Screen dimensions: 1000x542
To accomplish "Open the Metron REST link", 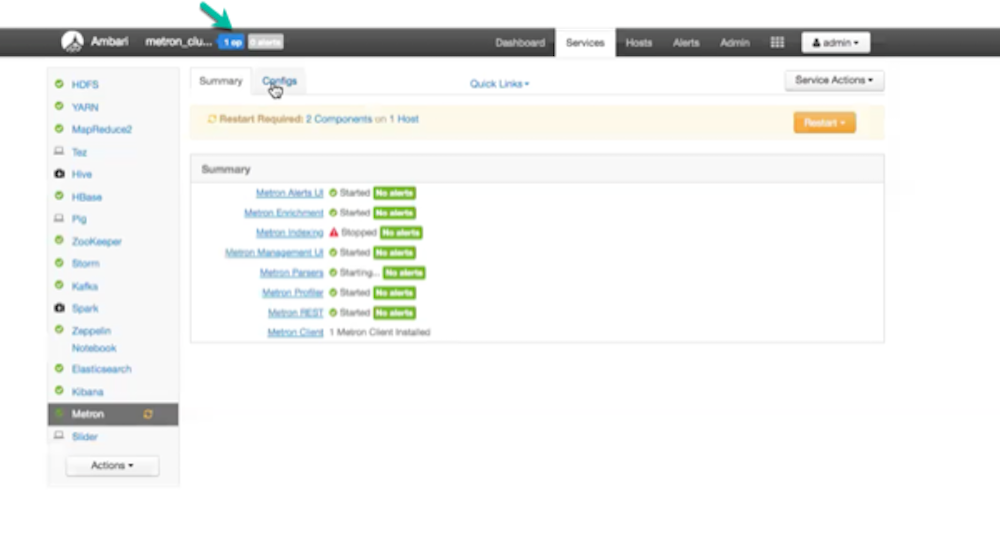I will (x=295, y=312).
